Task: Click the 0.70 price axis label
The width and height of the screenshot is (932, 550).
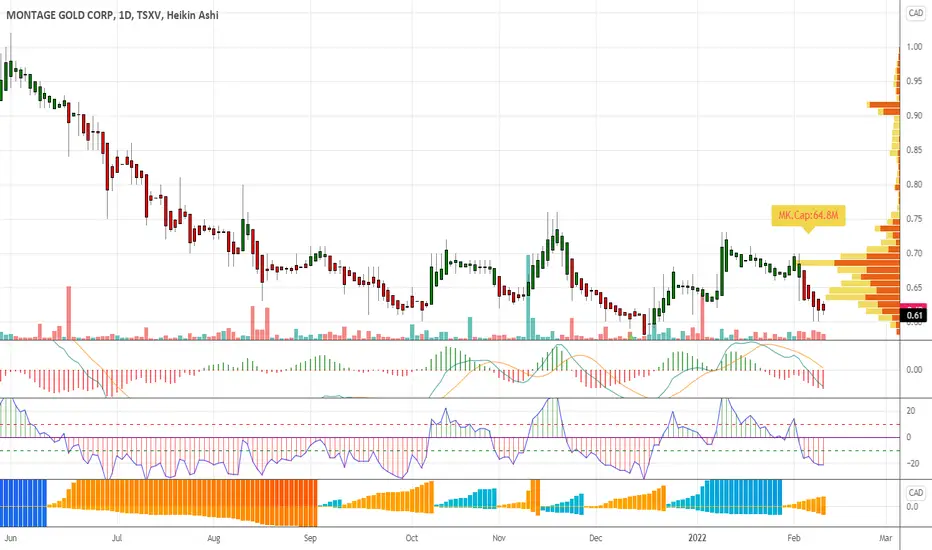Action: tap(915, 253)
